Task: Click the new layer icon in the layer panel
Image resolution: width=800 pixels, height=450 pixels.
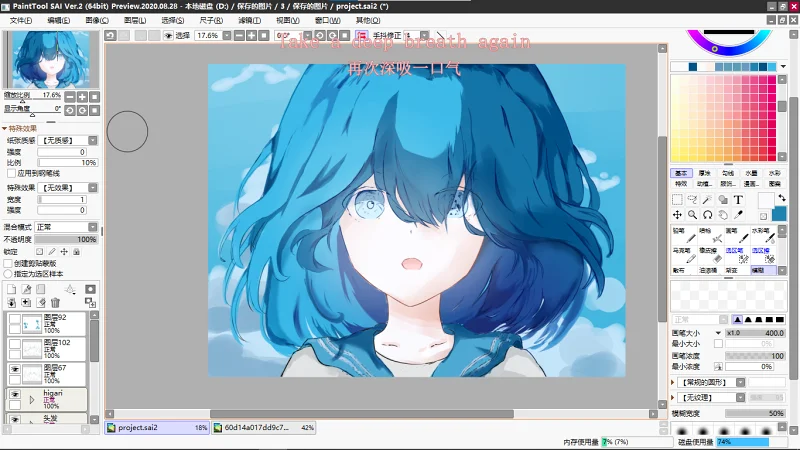Action: click(11, 289)
